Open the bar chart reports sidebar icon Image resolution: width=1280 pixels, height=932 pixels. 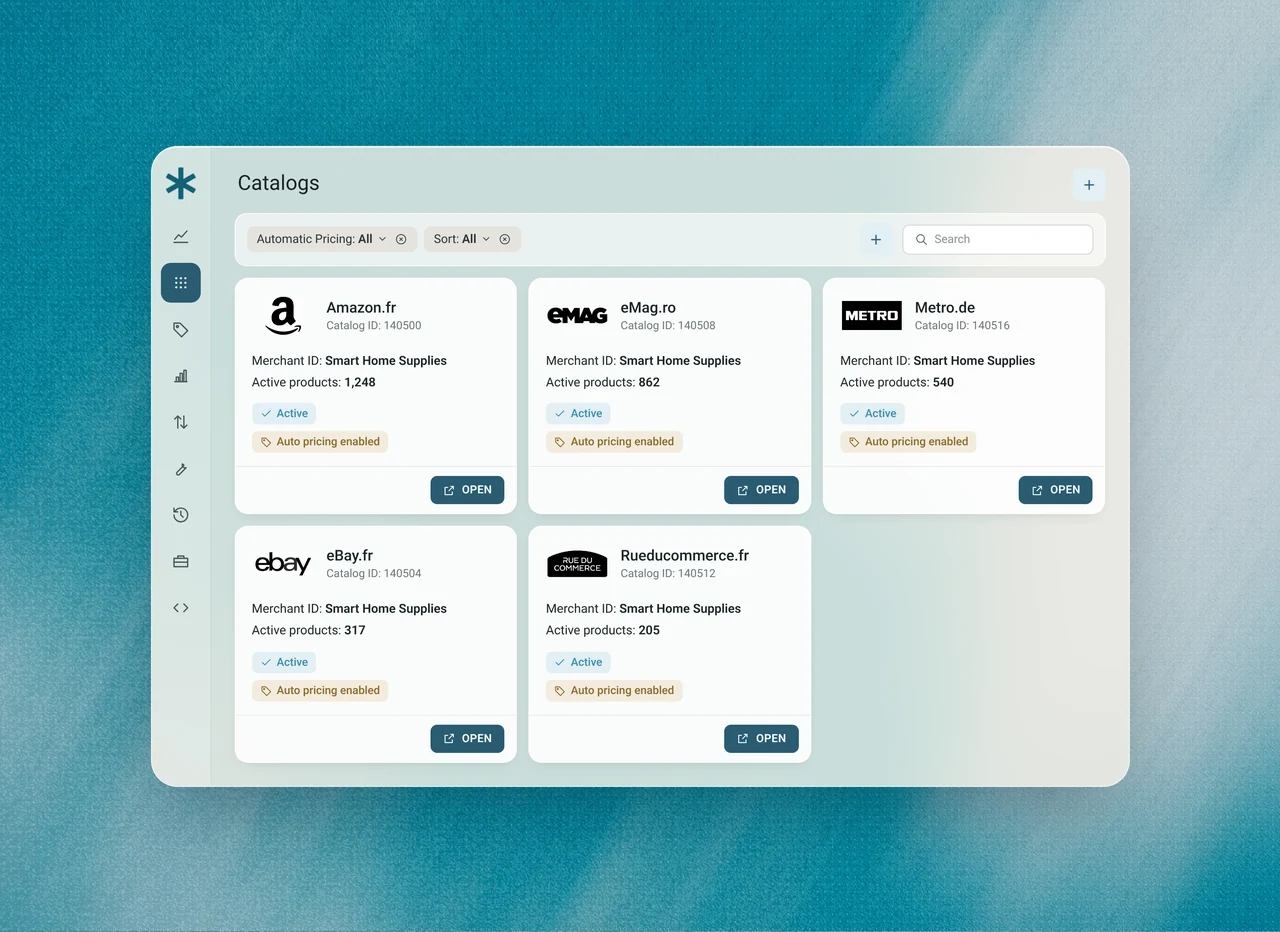coord(181,376)
